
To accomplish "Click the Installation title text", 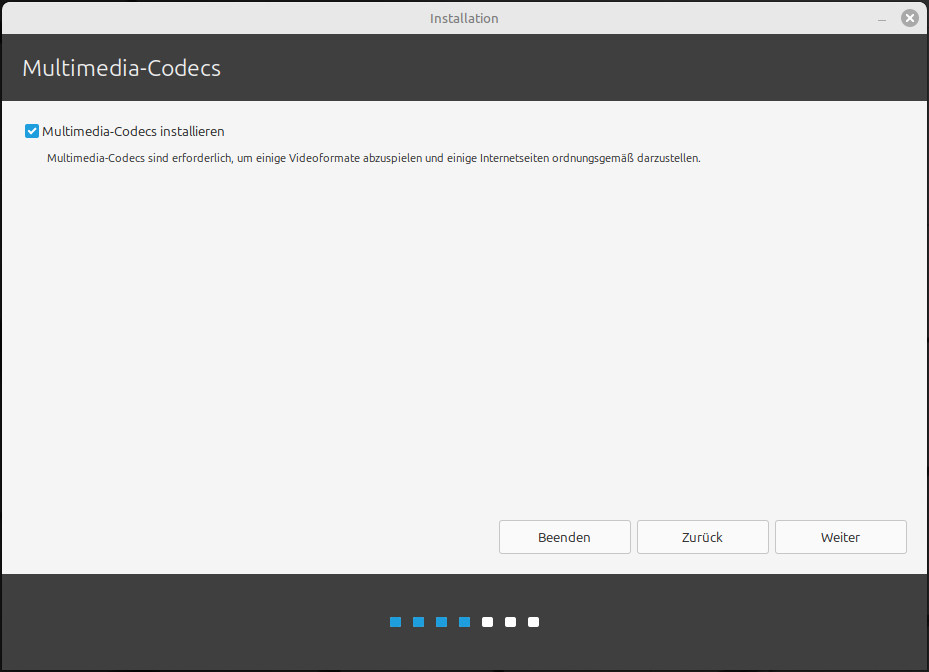I will [464, 18].
